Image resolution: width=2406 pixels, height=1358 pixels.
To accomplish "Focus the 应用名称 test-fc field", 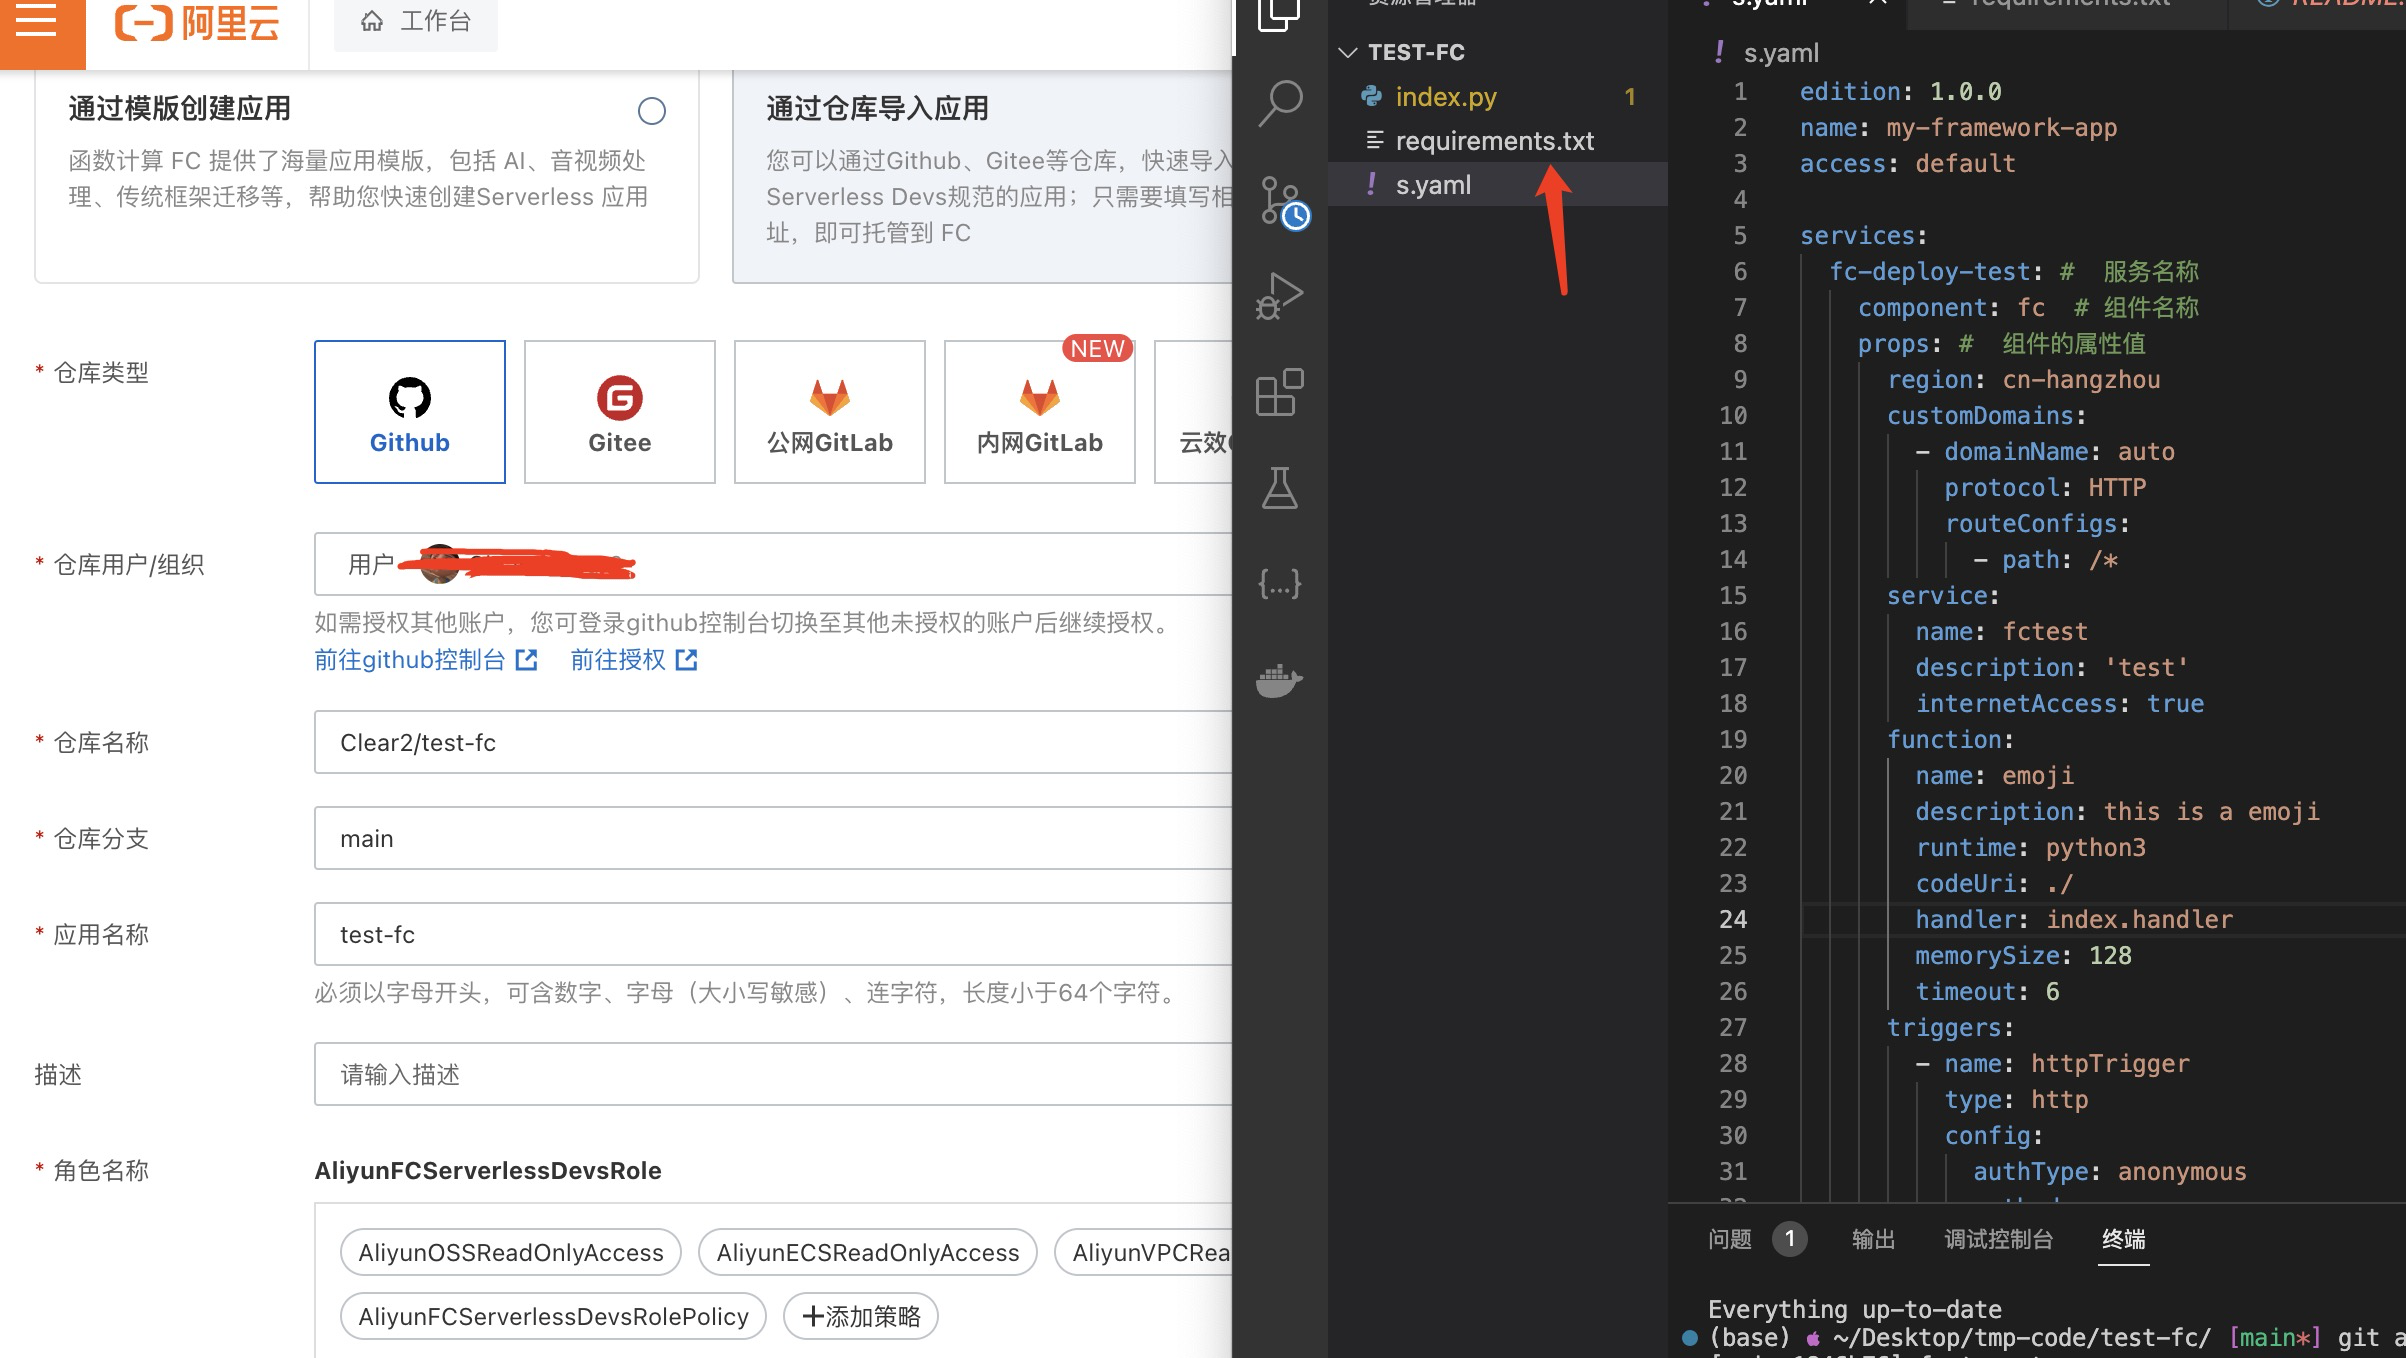I will coord(773,934).
